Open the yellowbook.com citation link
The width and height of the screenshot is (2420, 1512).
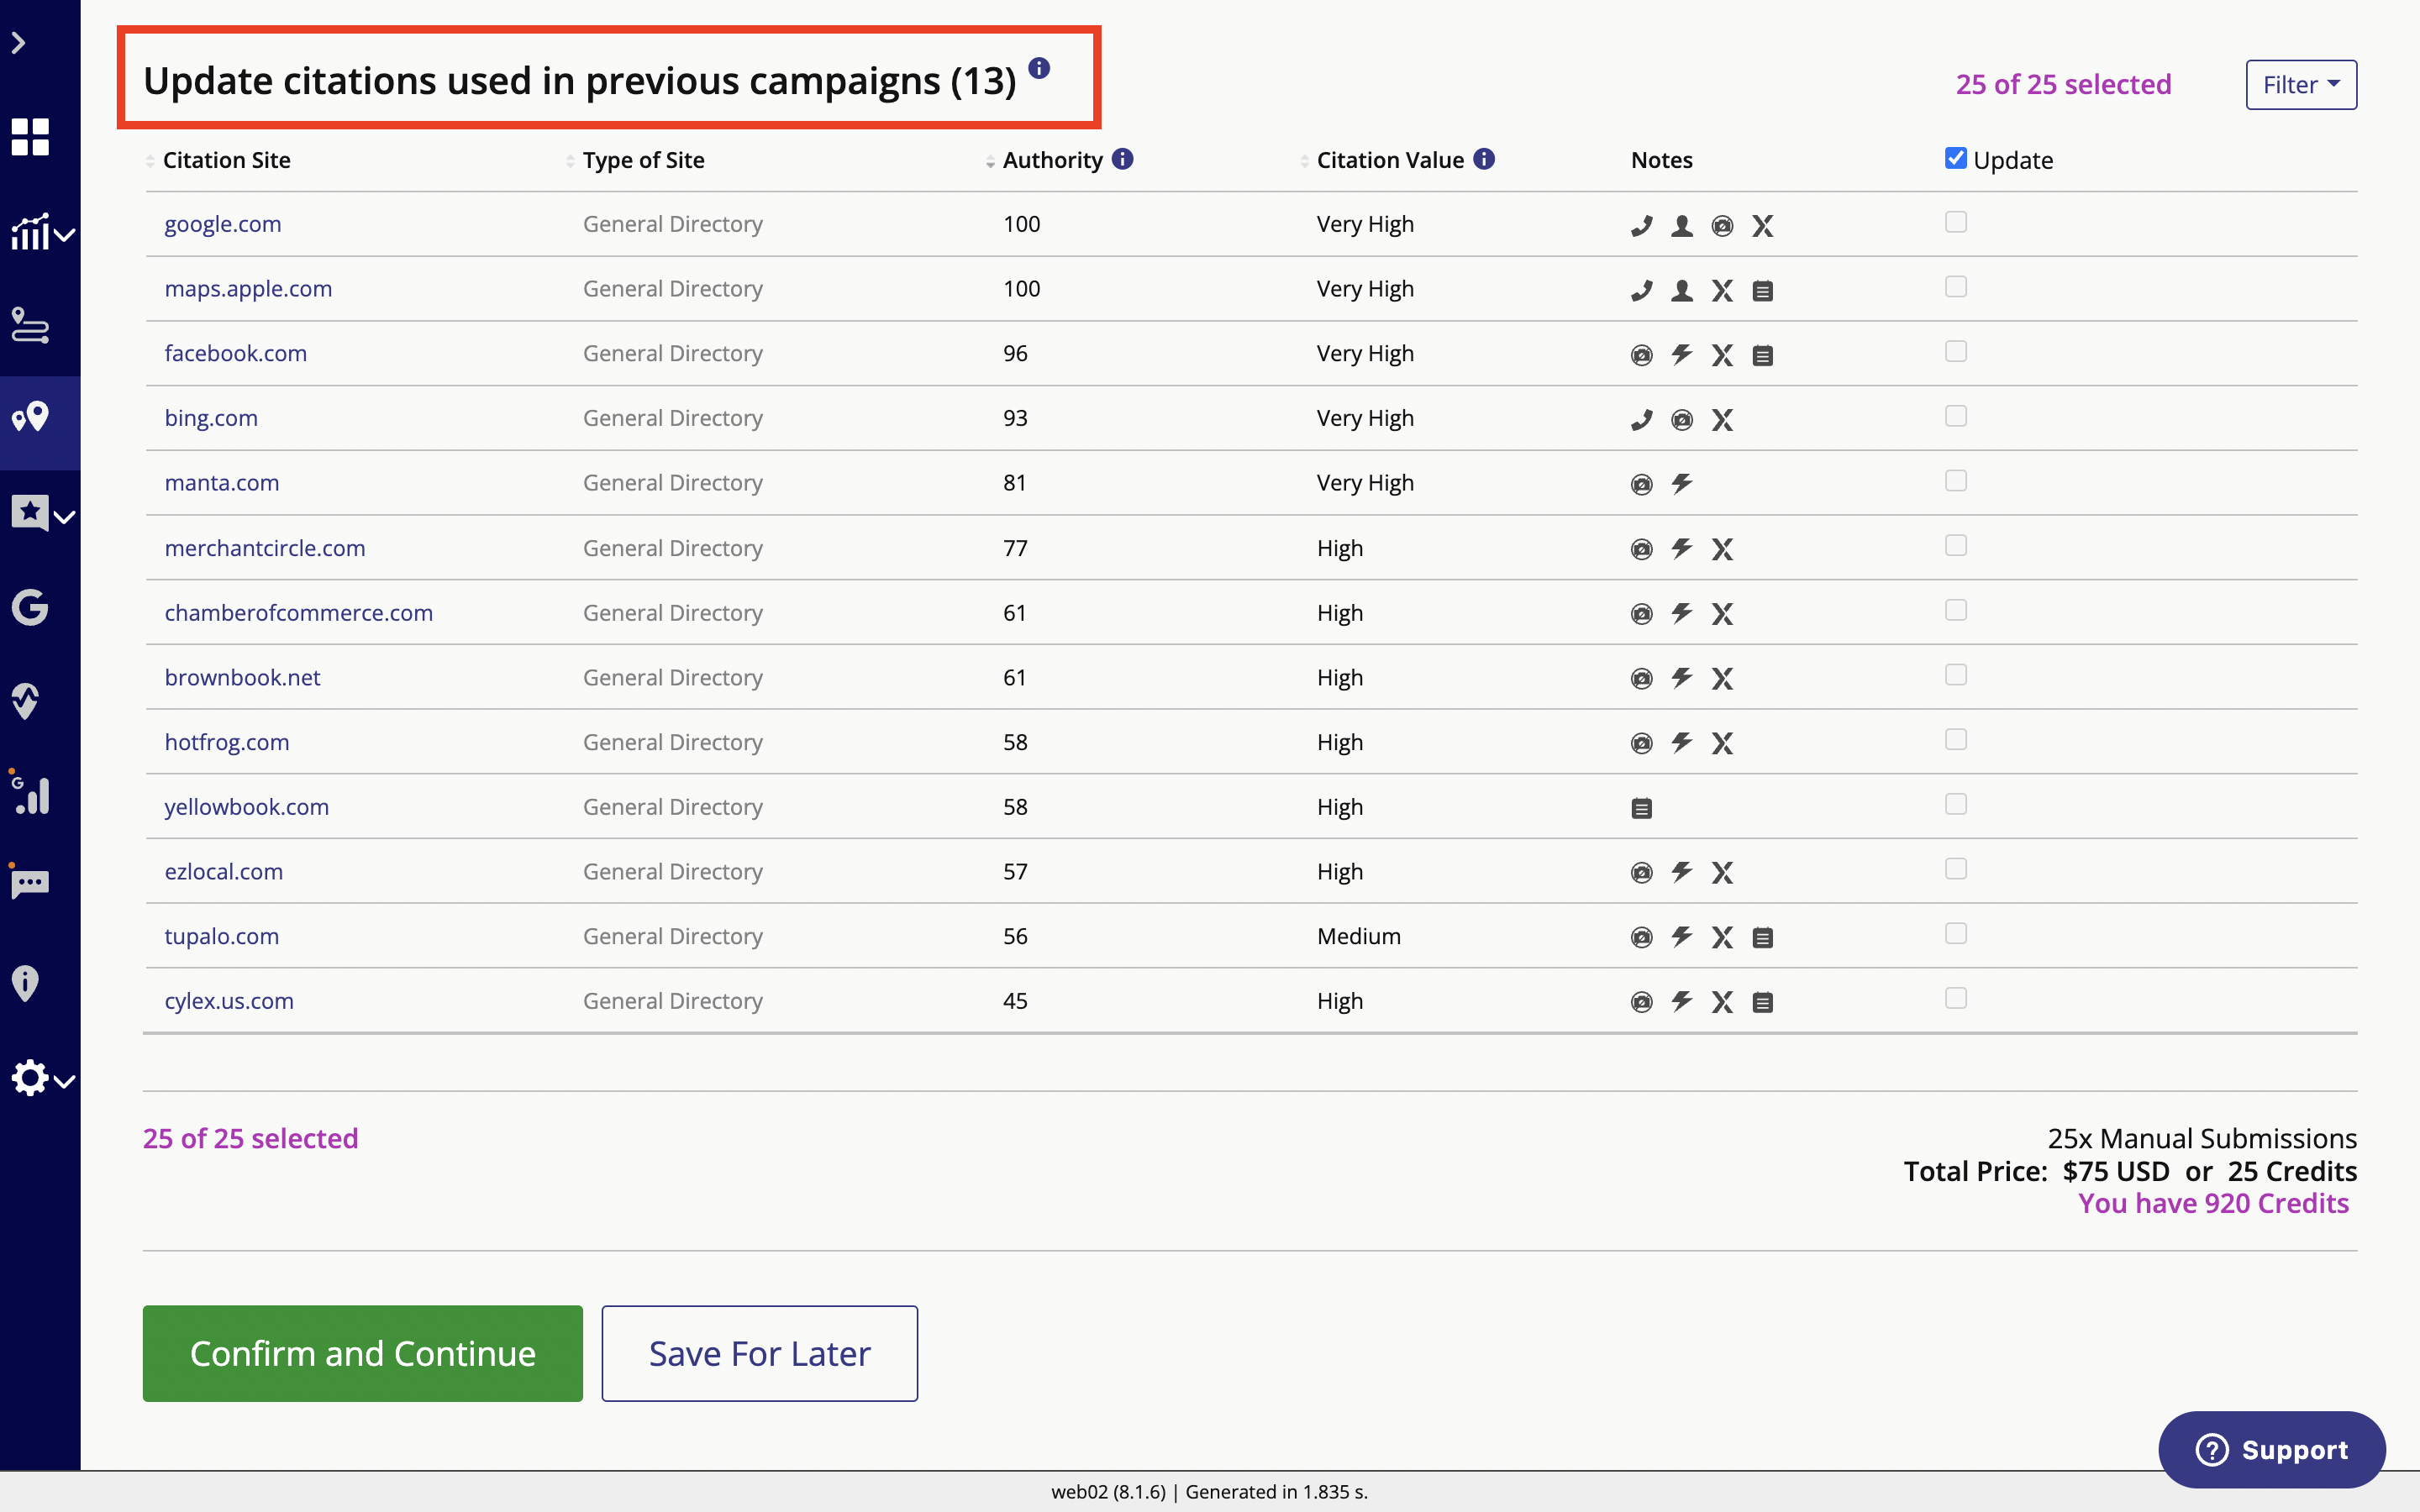click(x=247, y=807)
